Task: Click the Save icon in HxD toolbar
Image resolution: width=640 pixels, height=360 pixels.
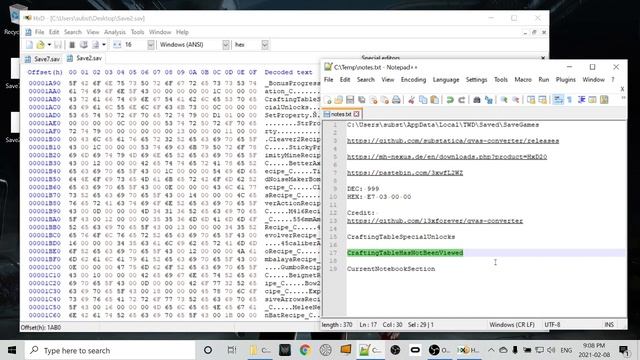Action: [58, 44]
